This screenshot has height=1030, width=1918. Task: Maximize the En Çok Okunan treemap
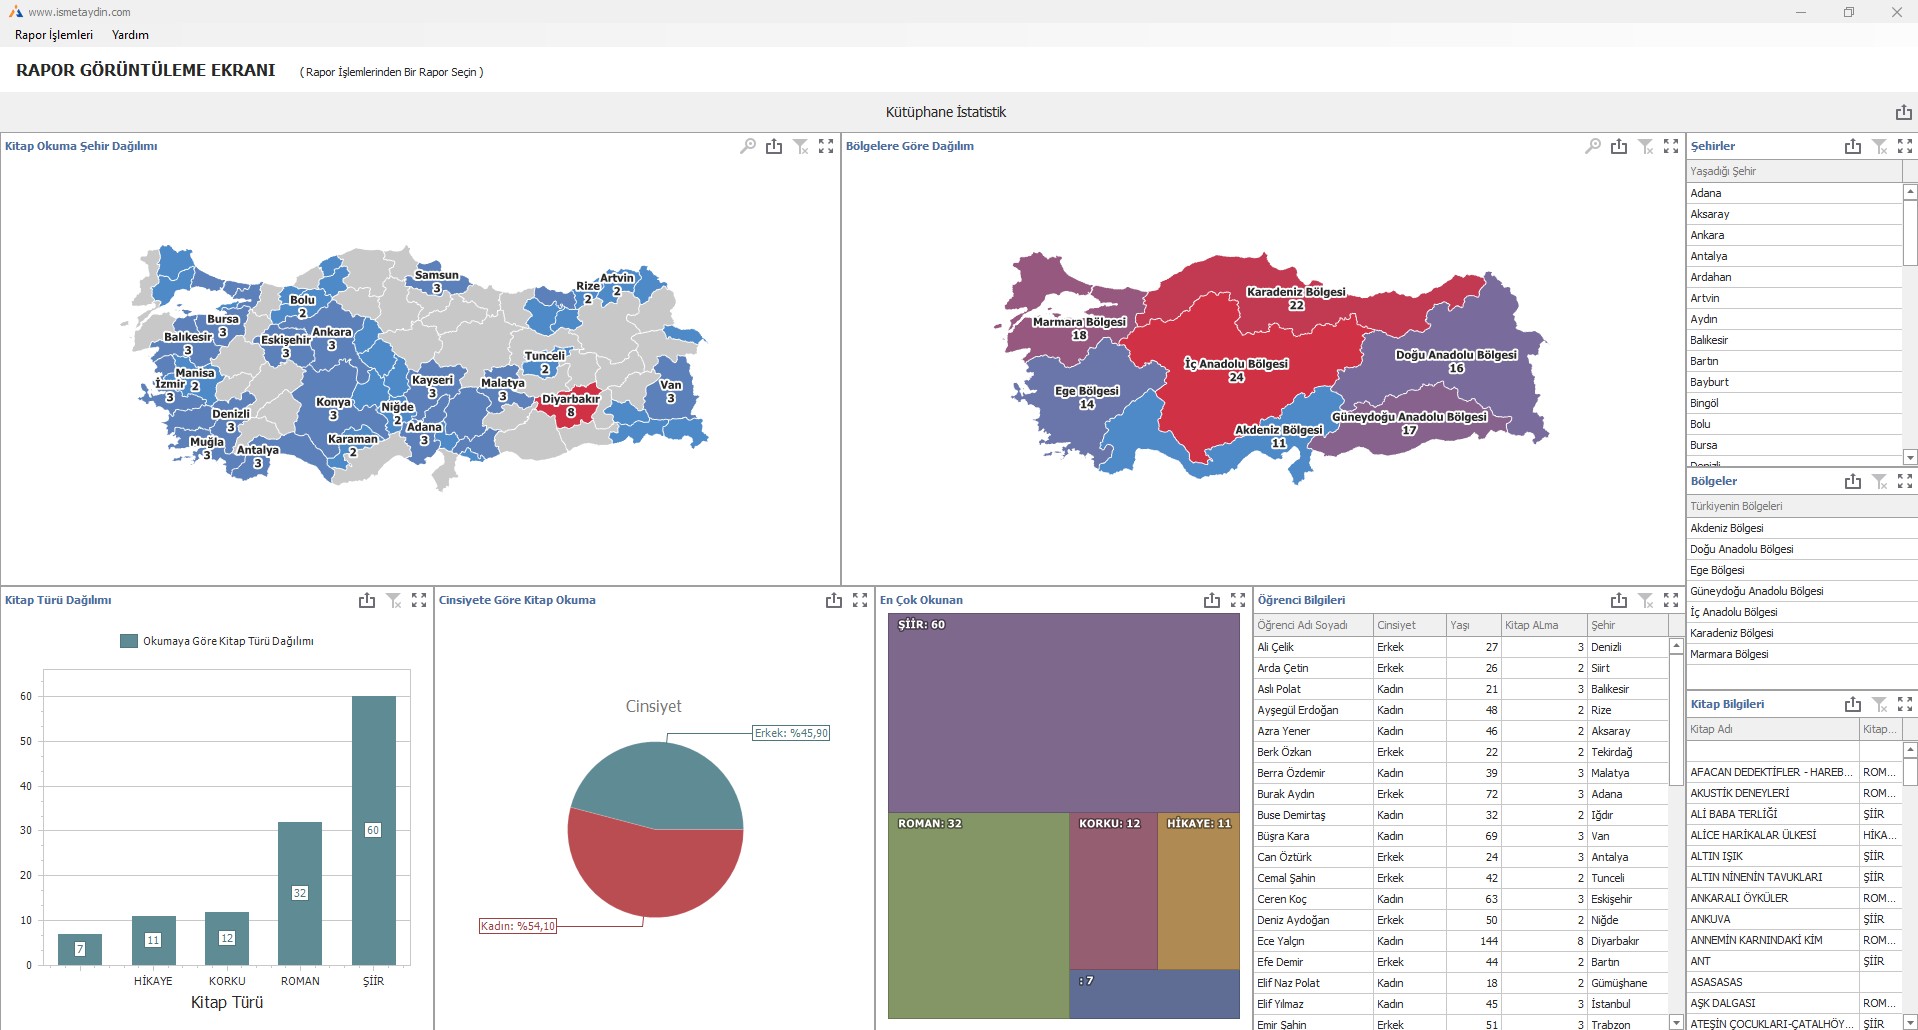point(1238,601)
